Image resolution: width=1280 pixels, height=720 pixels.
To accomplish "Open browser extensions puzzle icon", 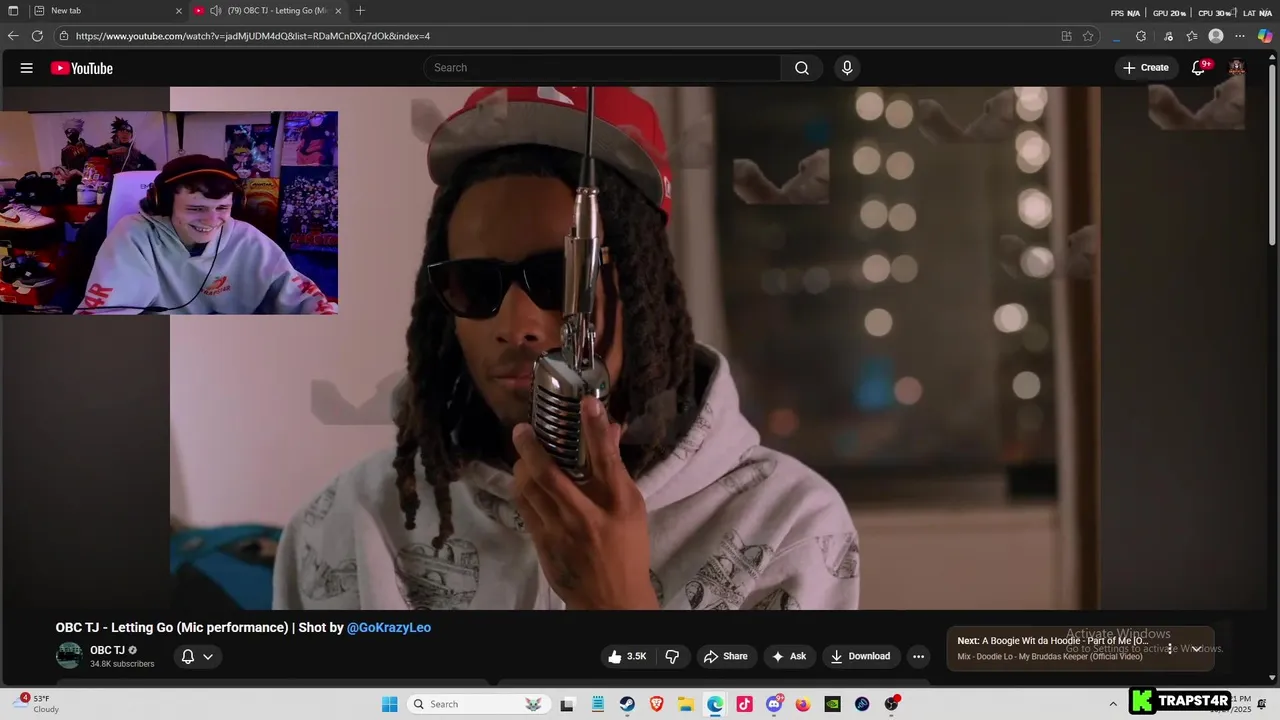I will 1141,36.
